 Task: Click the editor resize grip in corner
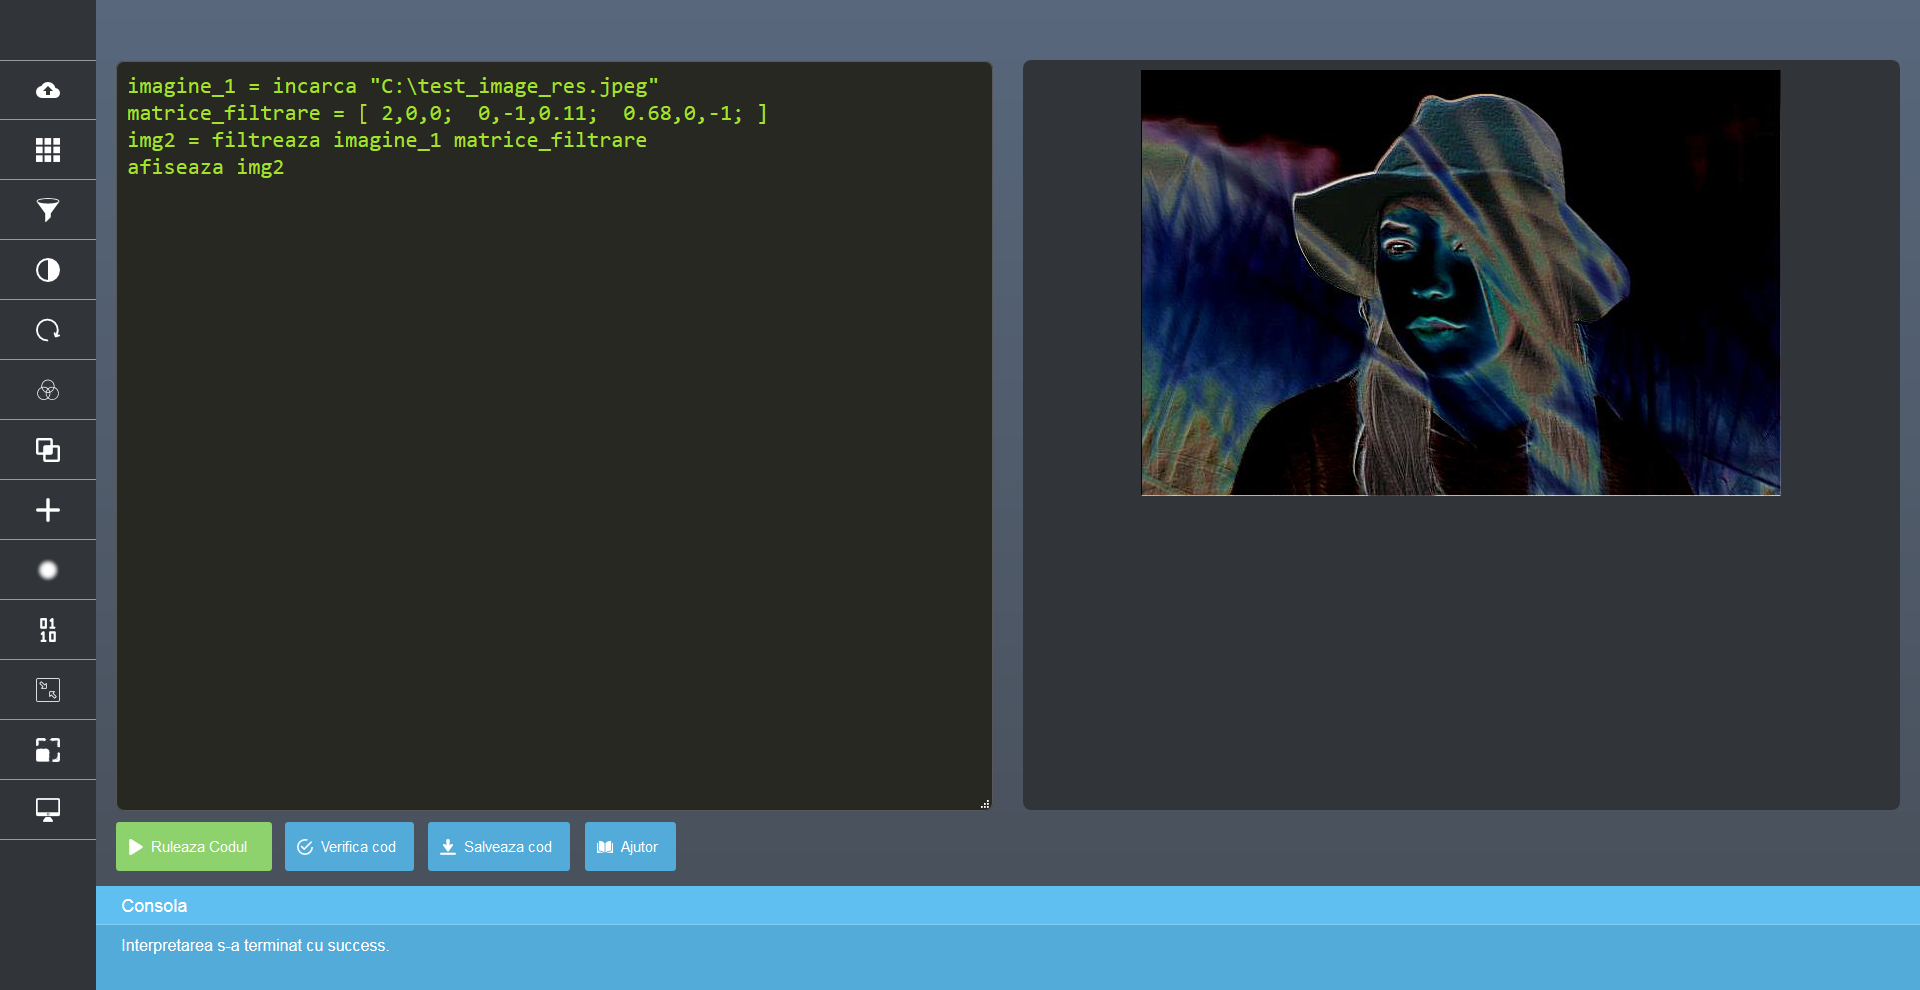985,803
